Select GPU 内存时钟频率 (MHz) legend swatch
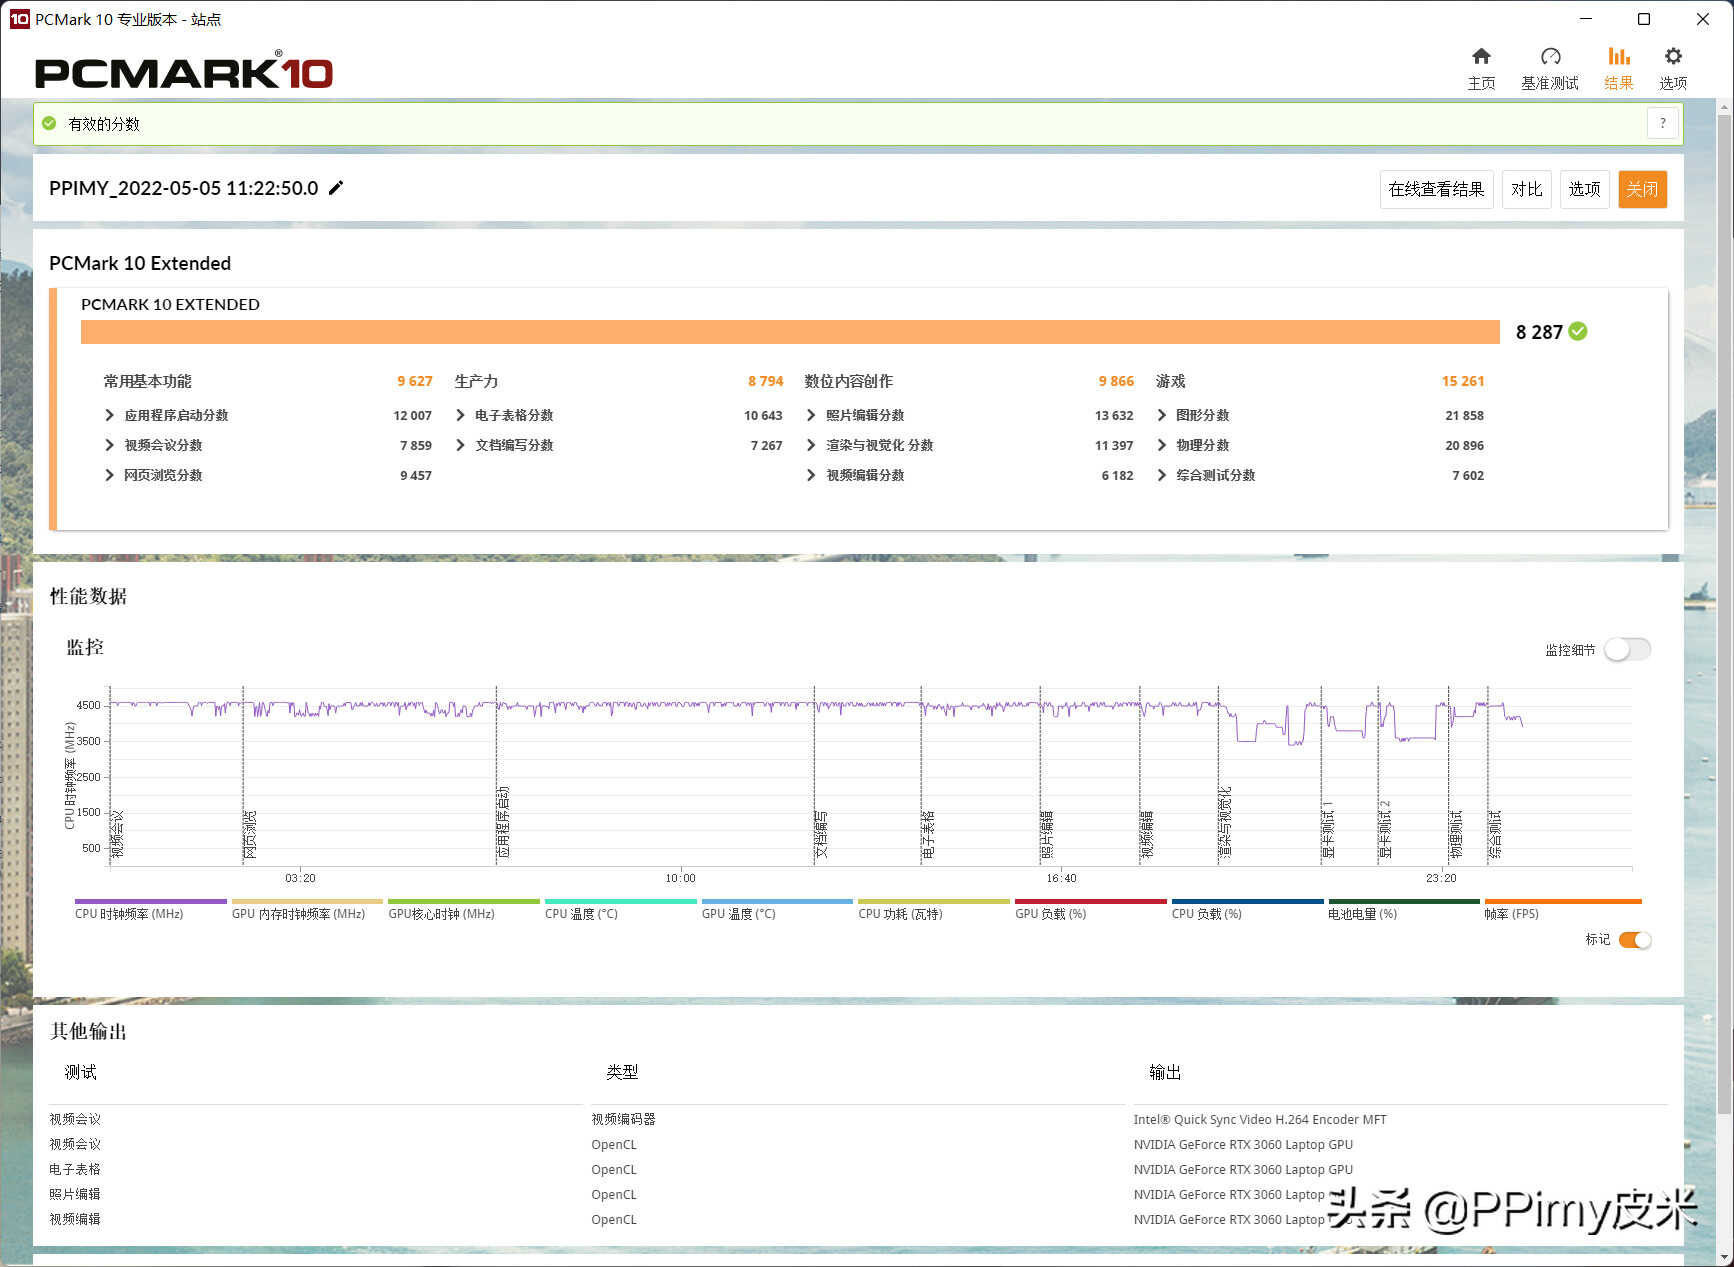Image resolution: width=1734 pixels, height=1267 pixels. tap(307, 901)
